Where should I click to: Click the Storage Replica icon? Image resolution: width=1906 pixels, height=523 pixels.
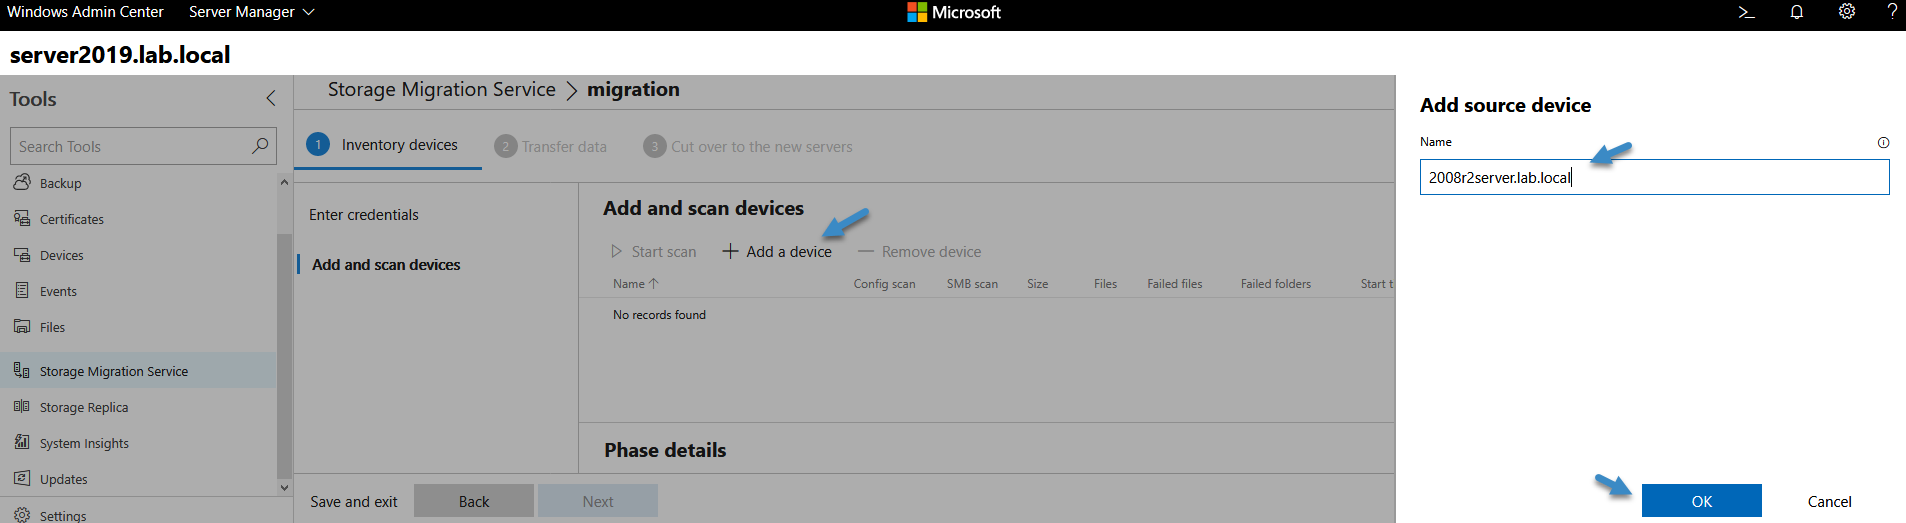(22, 406)
